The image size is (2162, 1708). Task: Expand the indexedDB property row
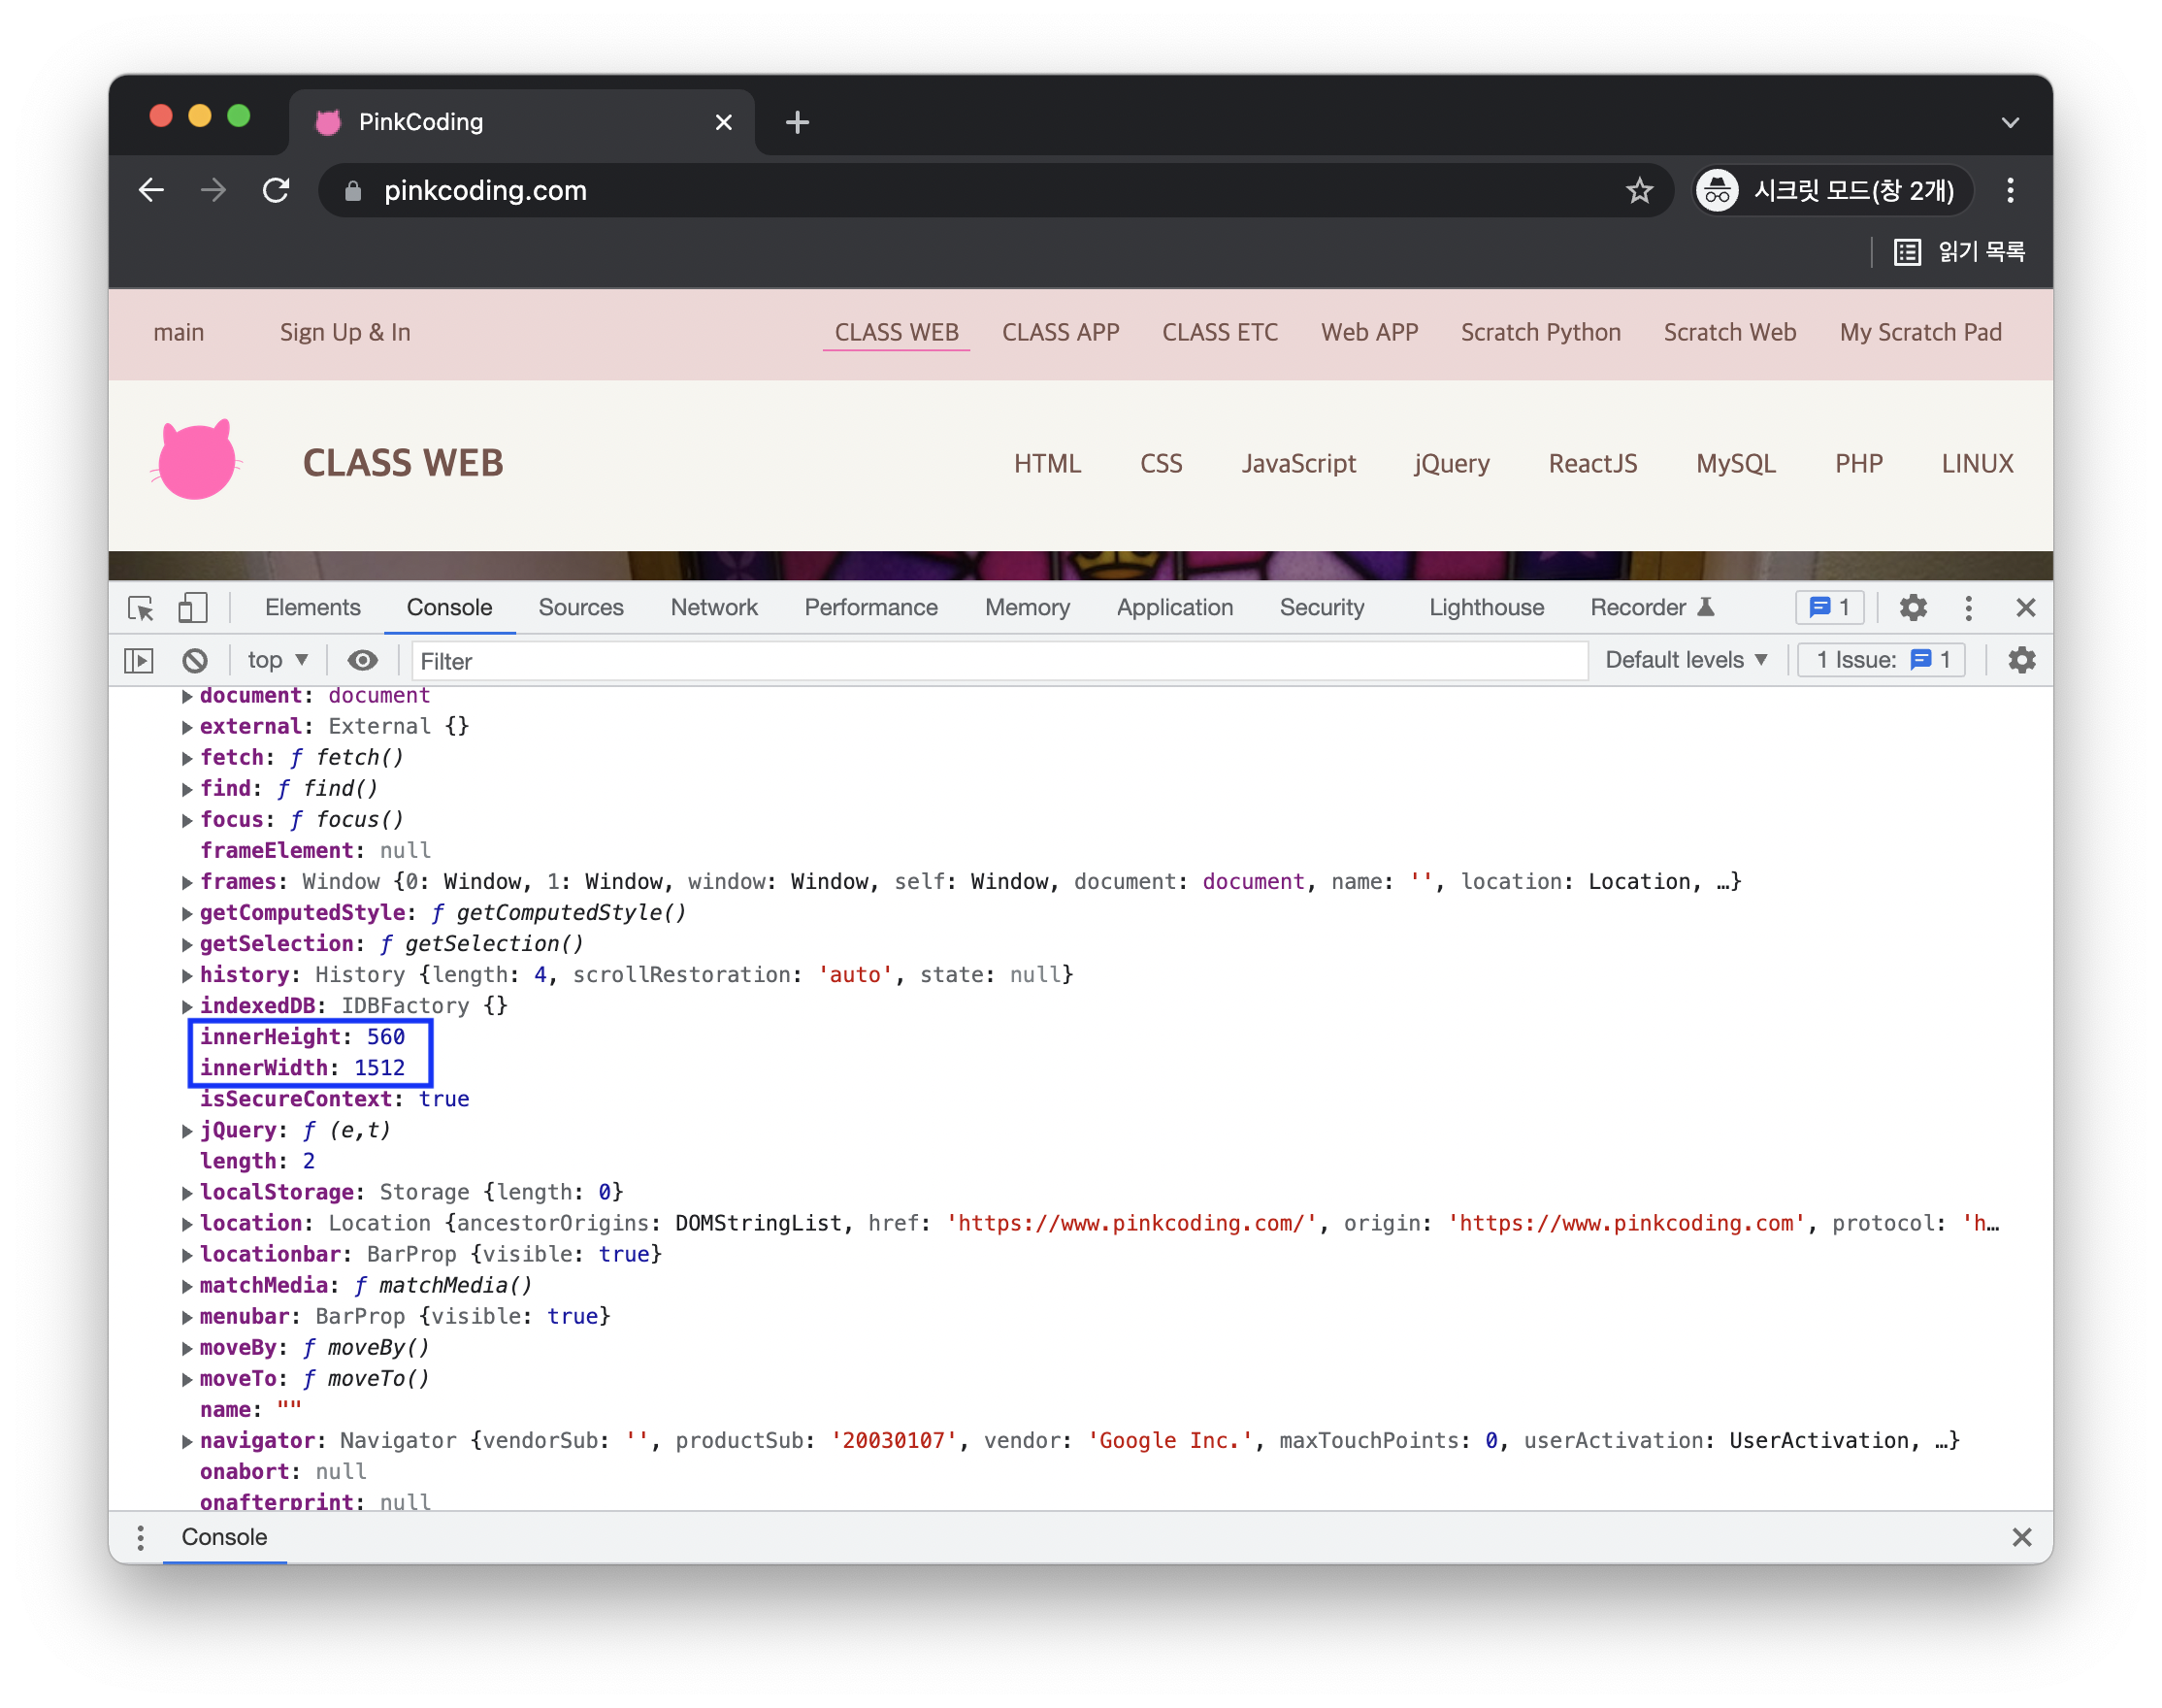click(x=187, y=1006)
